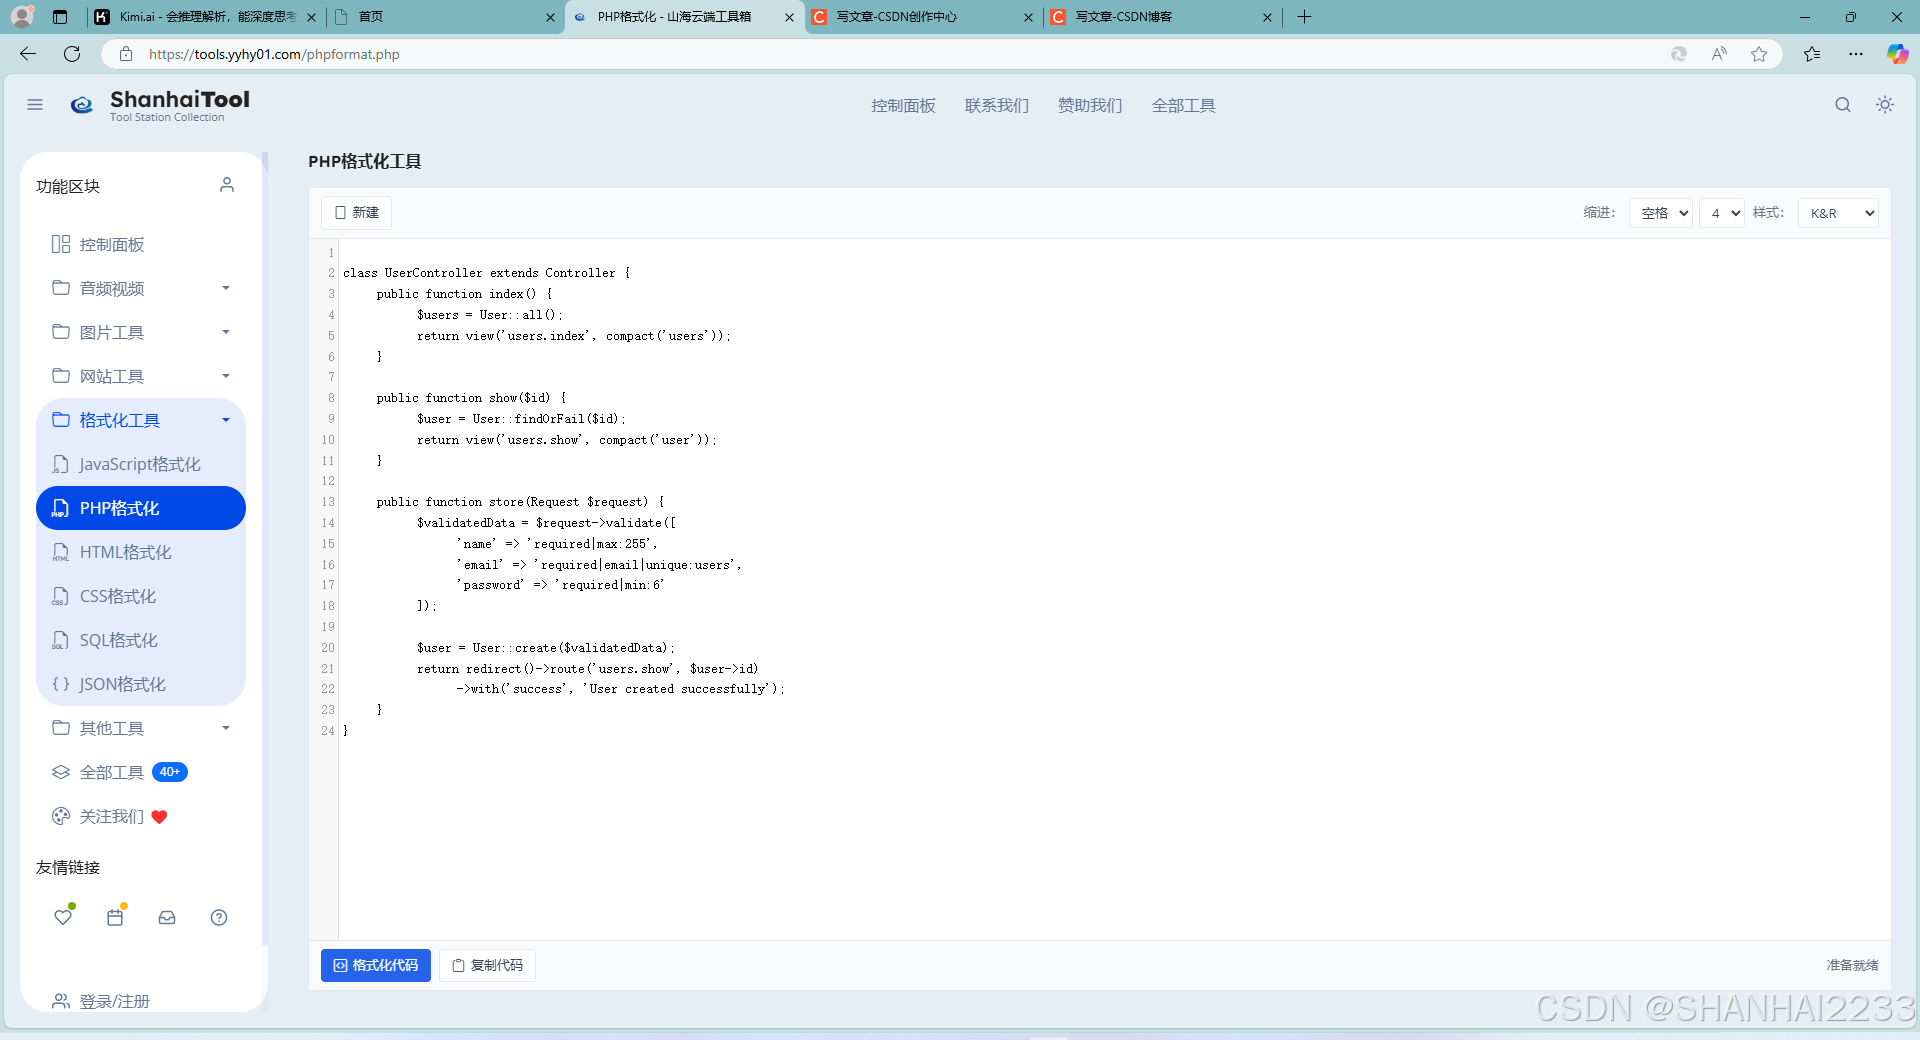Open SQL格式化 tool
Screen dimensions: 1920x1040
[140, 640]
